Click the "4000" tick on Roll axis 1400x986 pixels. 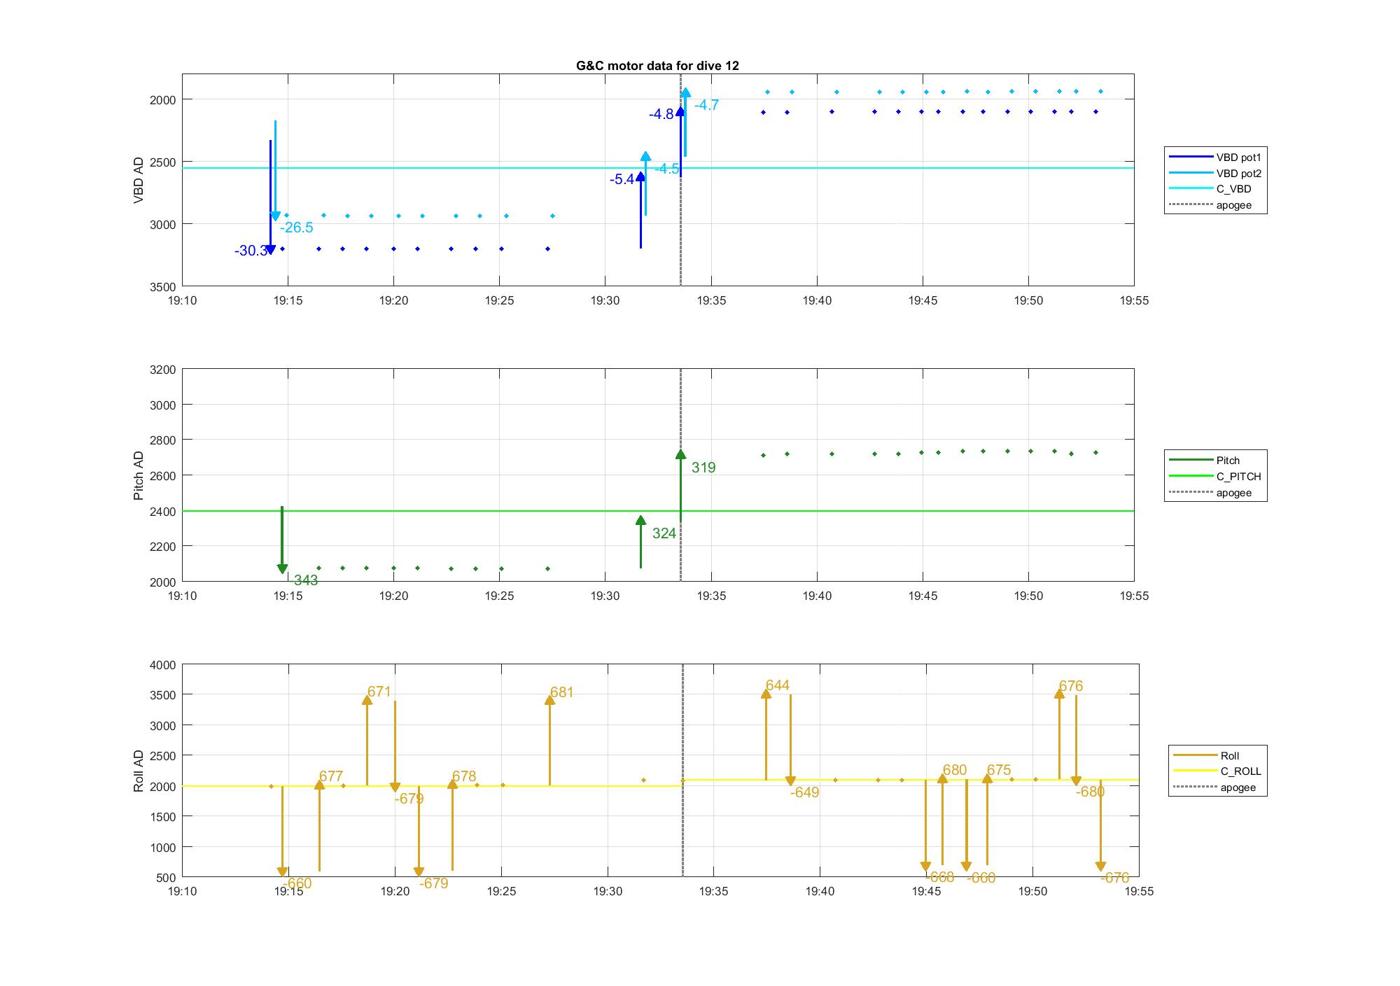162,665
